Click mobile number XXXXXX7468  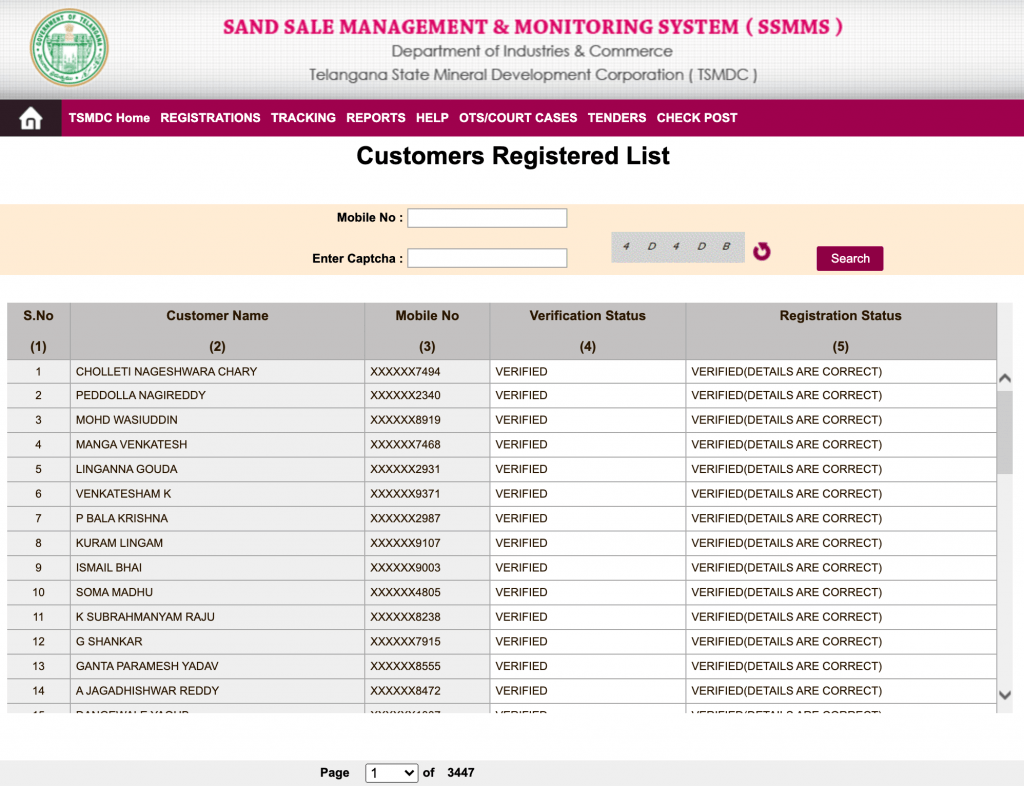tap(405, 445)
